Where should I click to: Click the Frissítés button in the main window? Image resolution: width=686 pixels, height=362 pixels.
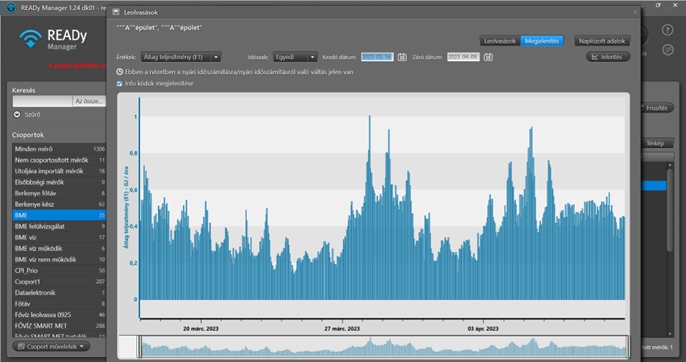[657, 108]
